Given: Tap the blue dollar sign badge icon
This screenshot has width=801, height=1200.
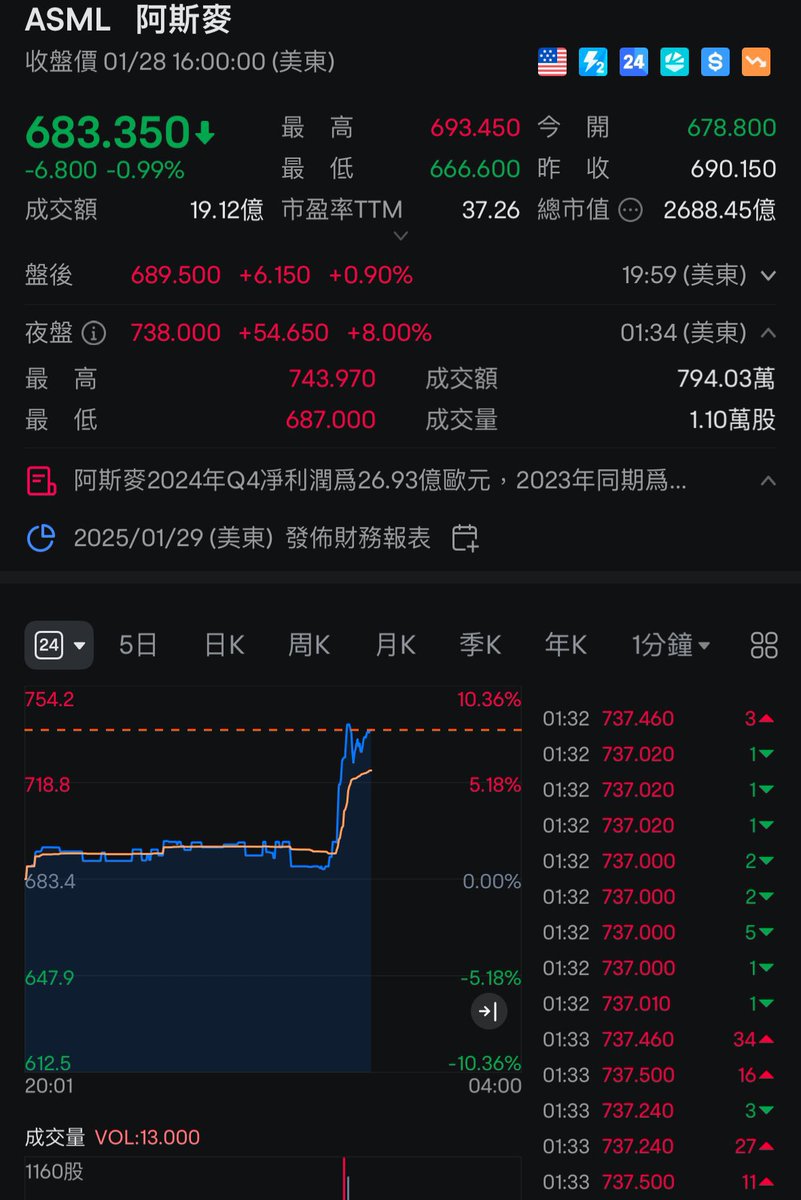Looking at the screenshot, I should click(715, 62).
